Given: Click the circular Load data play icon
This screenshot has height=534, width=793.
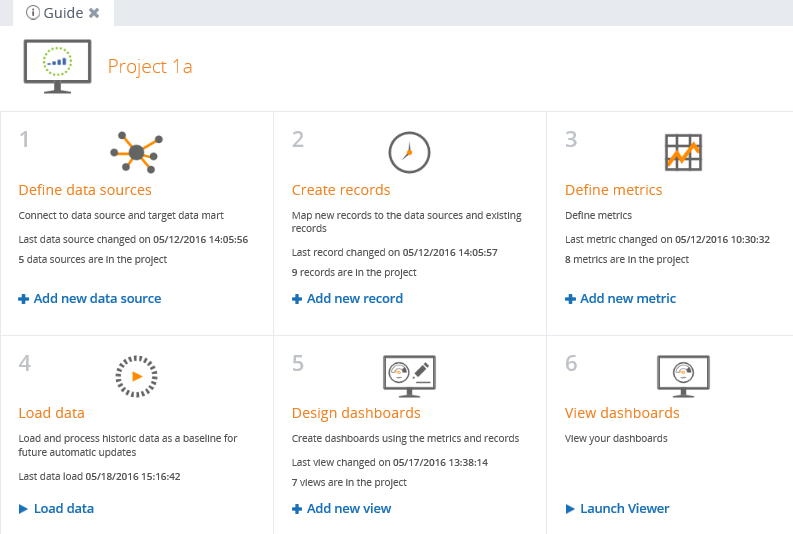Looking at the screenshot, I should (136, 376).
